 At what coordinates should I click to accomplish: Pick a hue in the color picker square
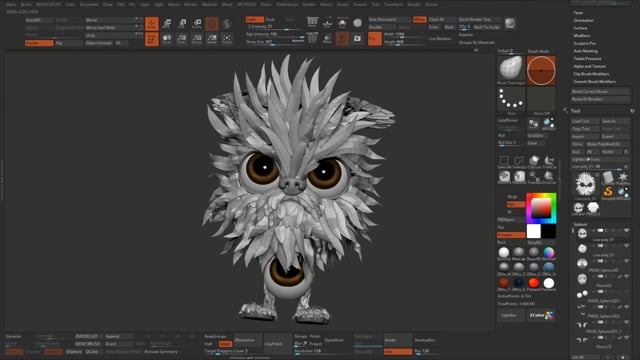tap(541, 208)
